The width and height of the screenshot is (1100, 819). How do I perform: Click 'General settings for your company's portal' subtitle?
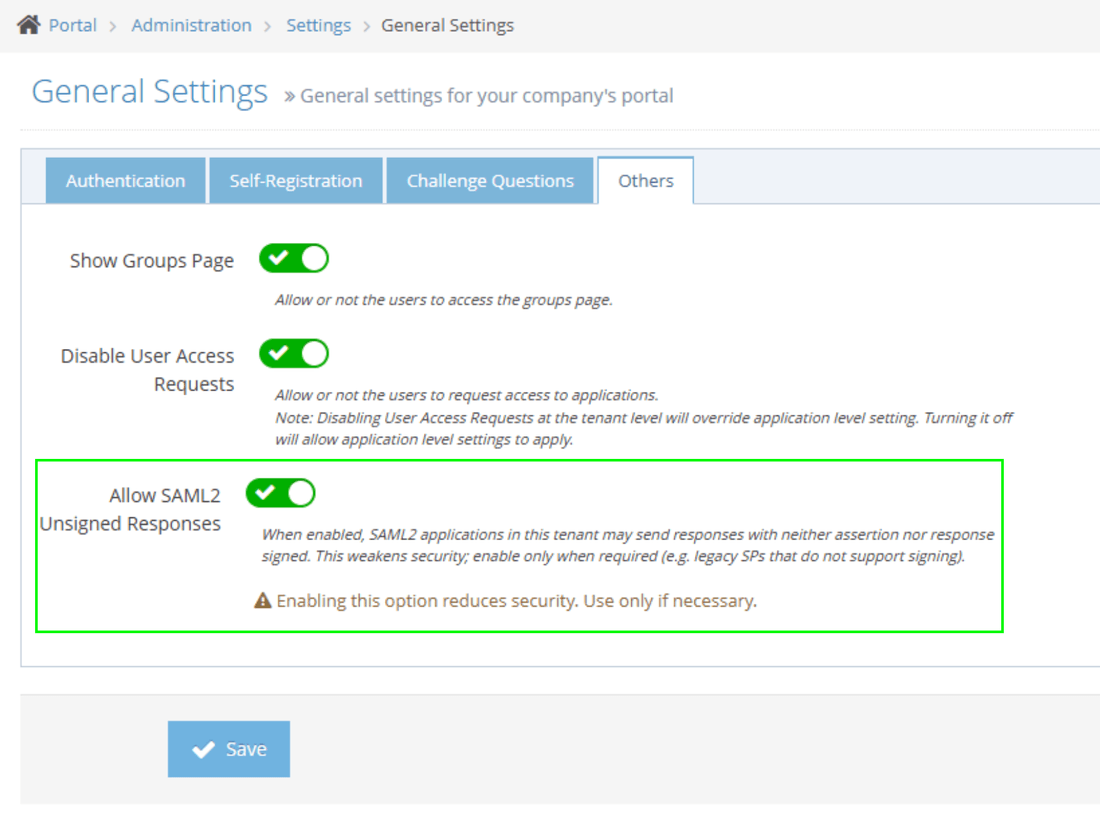486,95
